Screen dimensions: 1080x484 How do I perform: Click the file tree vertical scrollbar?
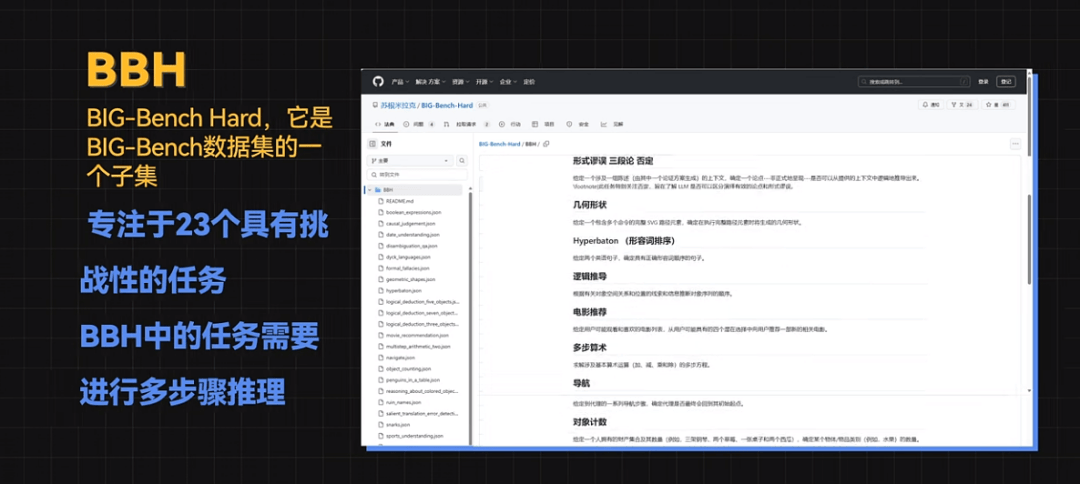[470, 317]
